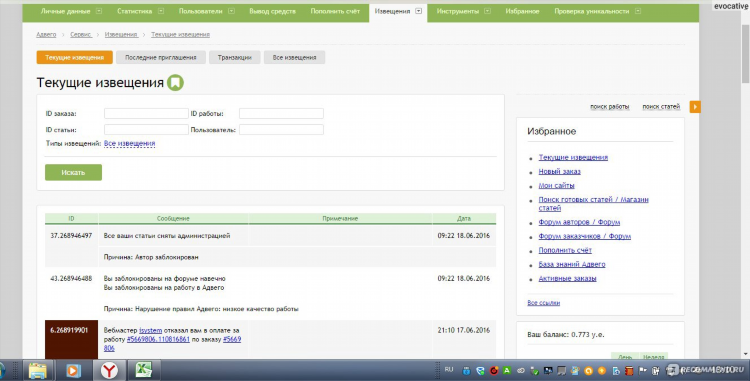Launch Windows Media Player from taskbar
Screen dimensions: 750x381
click(73, 370)
